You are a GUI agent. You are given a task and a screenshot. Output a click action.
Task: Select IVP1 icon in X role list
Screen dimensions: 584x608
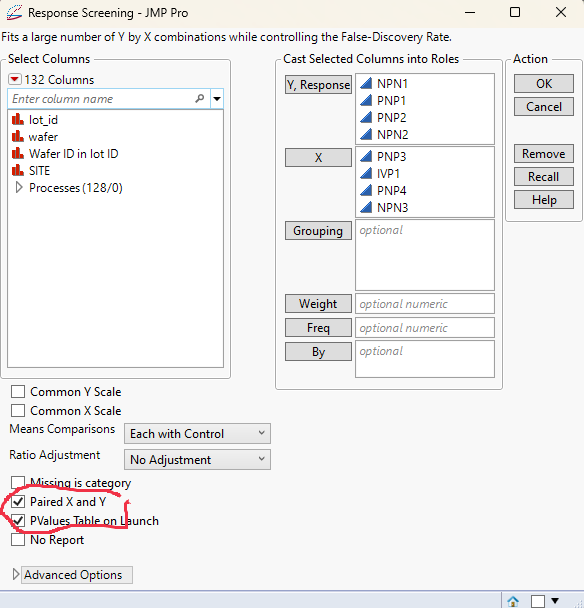pyautogui.click(x=366, y=173)
